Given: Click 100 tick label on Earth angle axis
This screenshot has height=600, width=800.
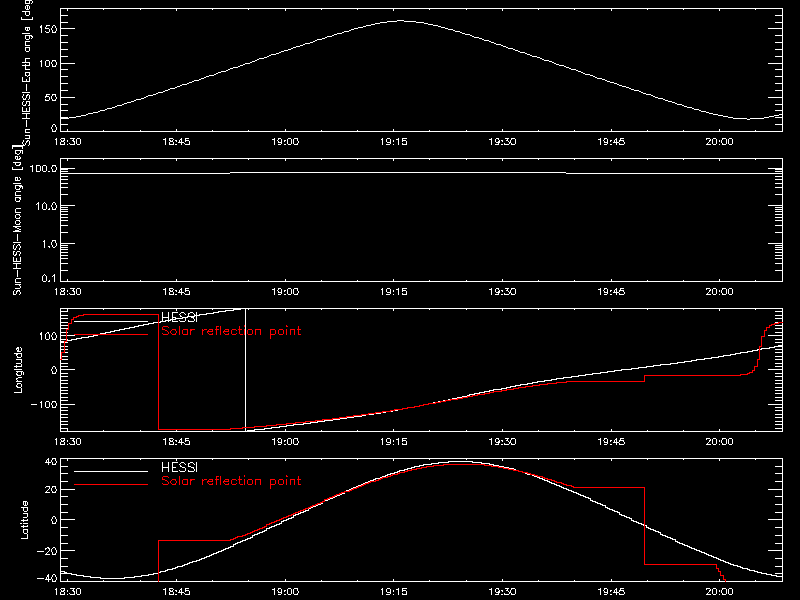Looking at the screenshot, I should [47, 64].
